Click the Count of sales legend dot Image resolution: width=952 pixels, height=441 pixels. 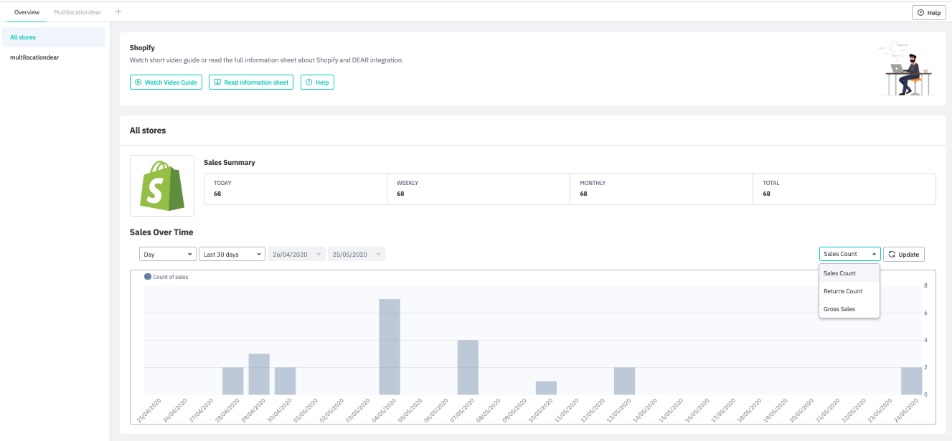pos(148,276)
